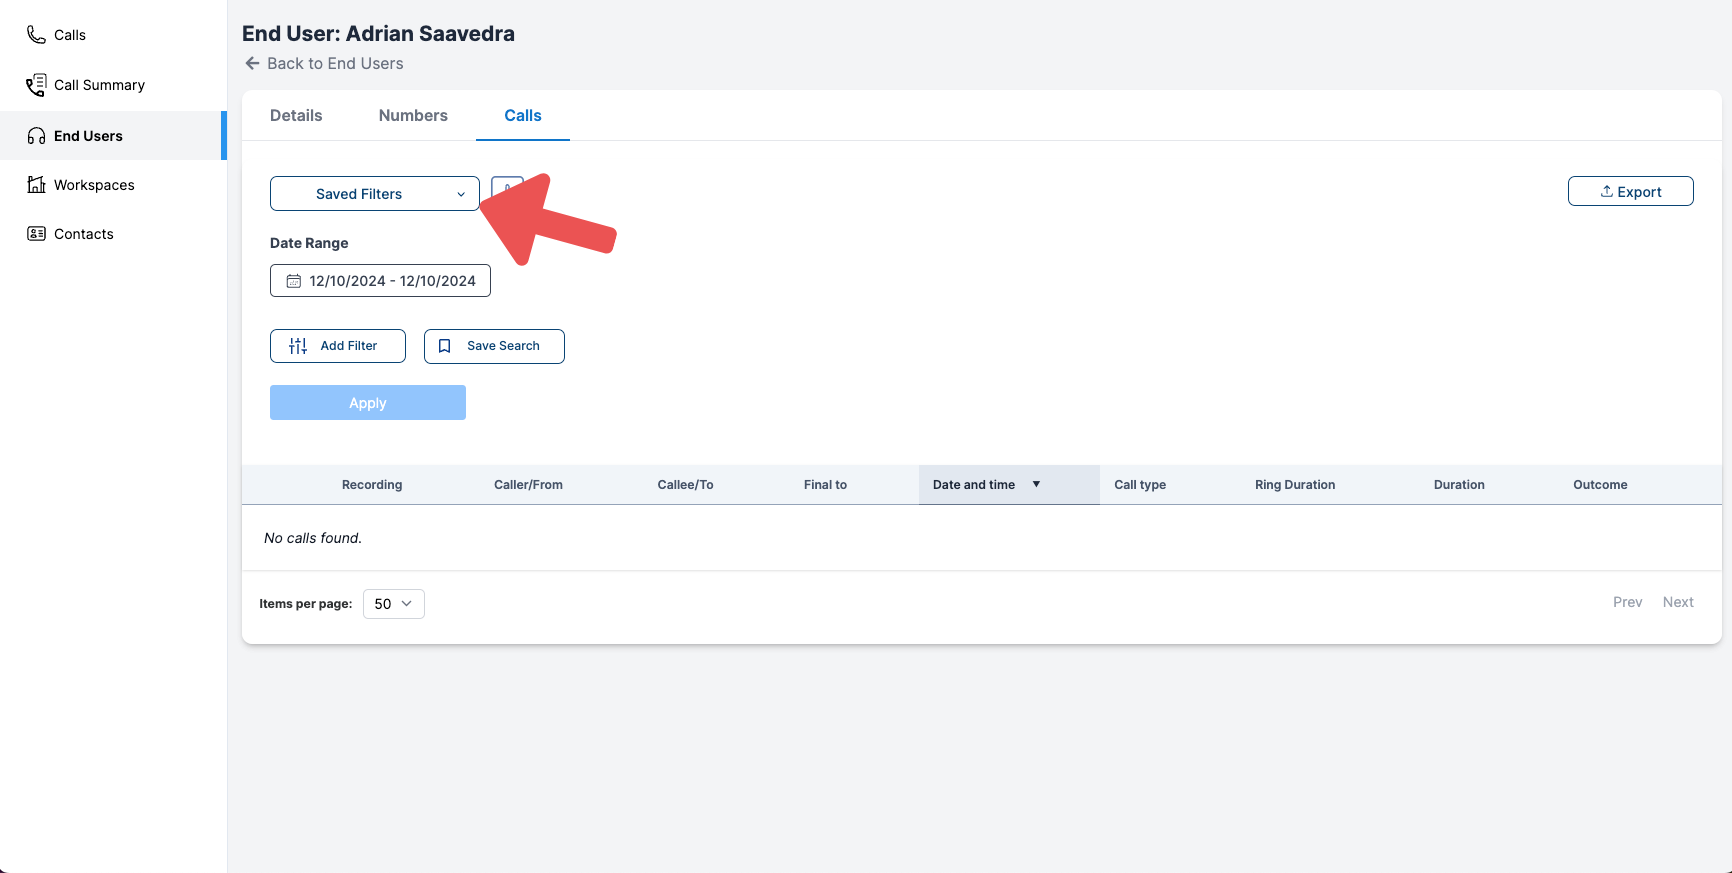Screen dimensions: 1732x873
Task: Click the Ring Duration column header
Action: point(1295,485)
